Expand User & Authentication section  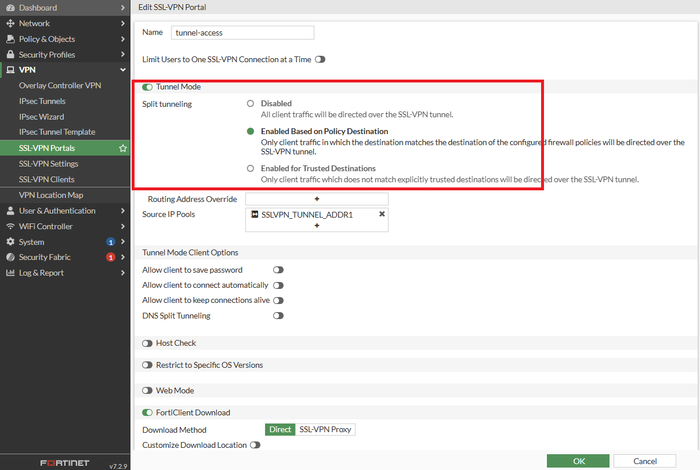click(65, 211)
